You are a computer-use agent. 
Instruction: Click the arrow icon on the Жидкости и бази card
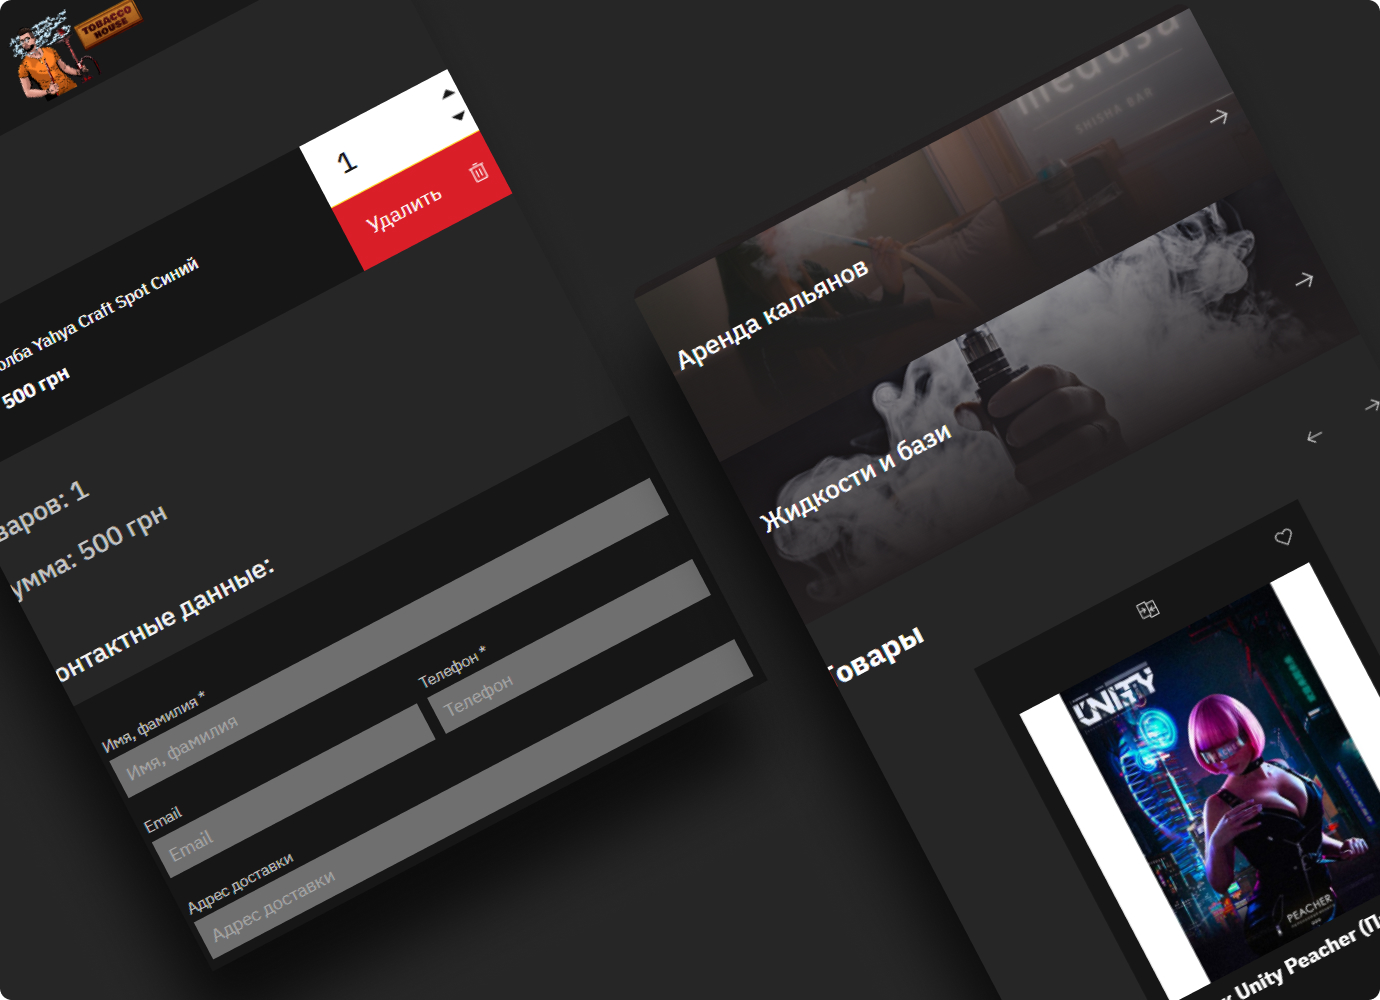point(1304,280)
